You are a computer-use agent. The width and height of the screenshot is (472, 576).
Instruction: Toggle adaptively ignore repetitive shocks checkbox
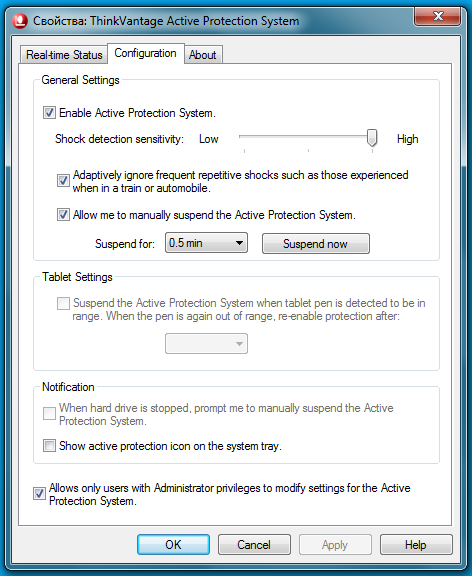click(x=63, y=181)
